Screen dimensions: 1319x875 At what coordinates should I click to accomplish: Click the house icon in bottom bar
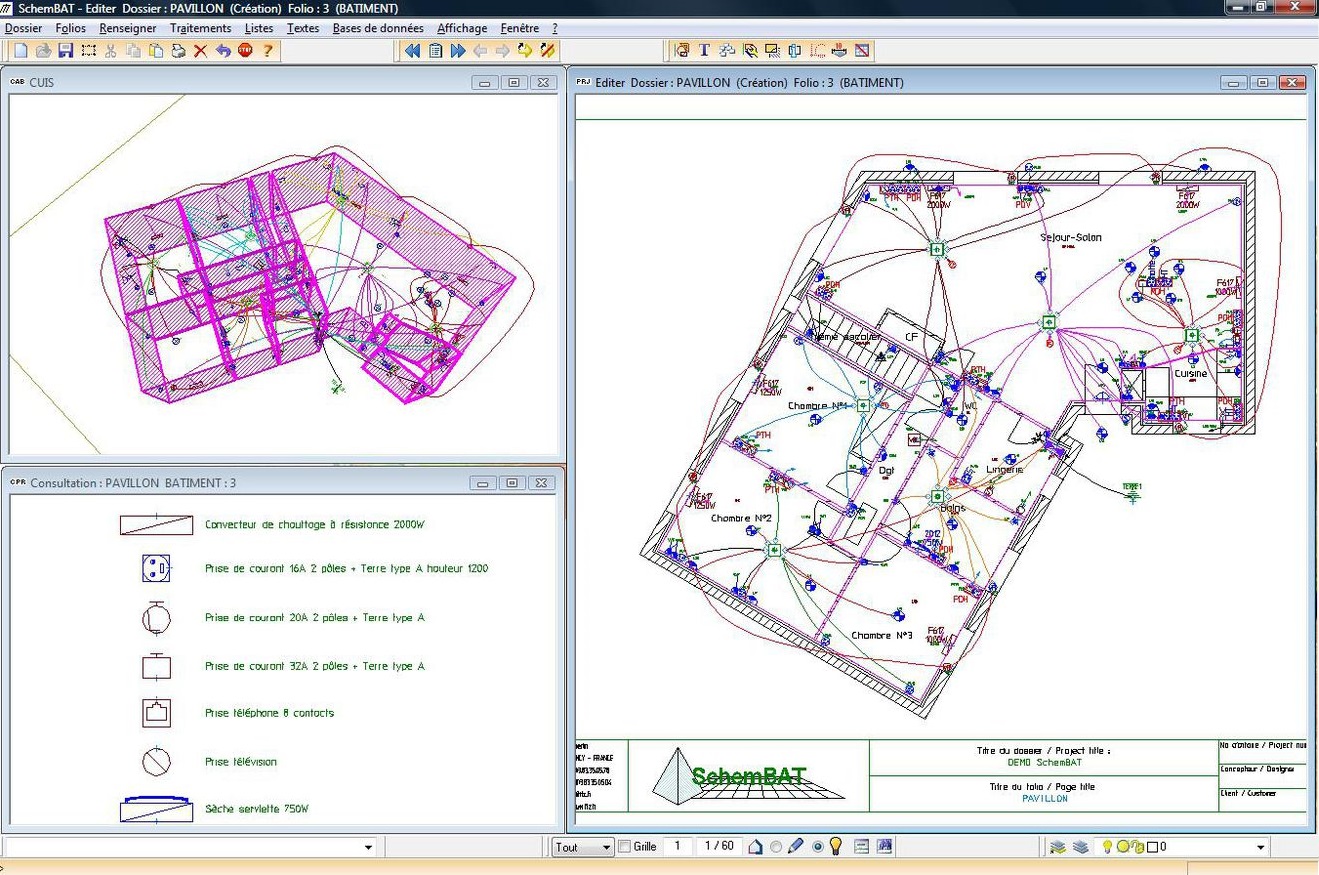click(x=756, y=847)
